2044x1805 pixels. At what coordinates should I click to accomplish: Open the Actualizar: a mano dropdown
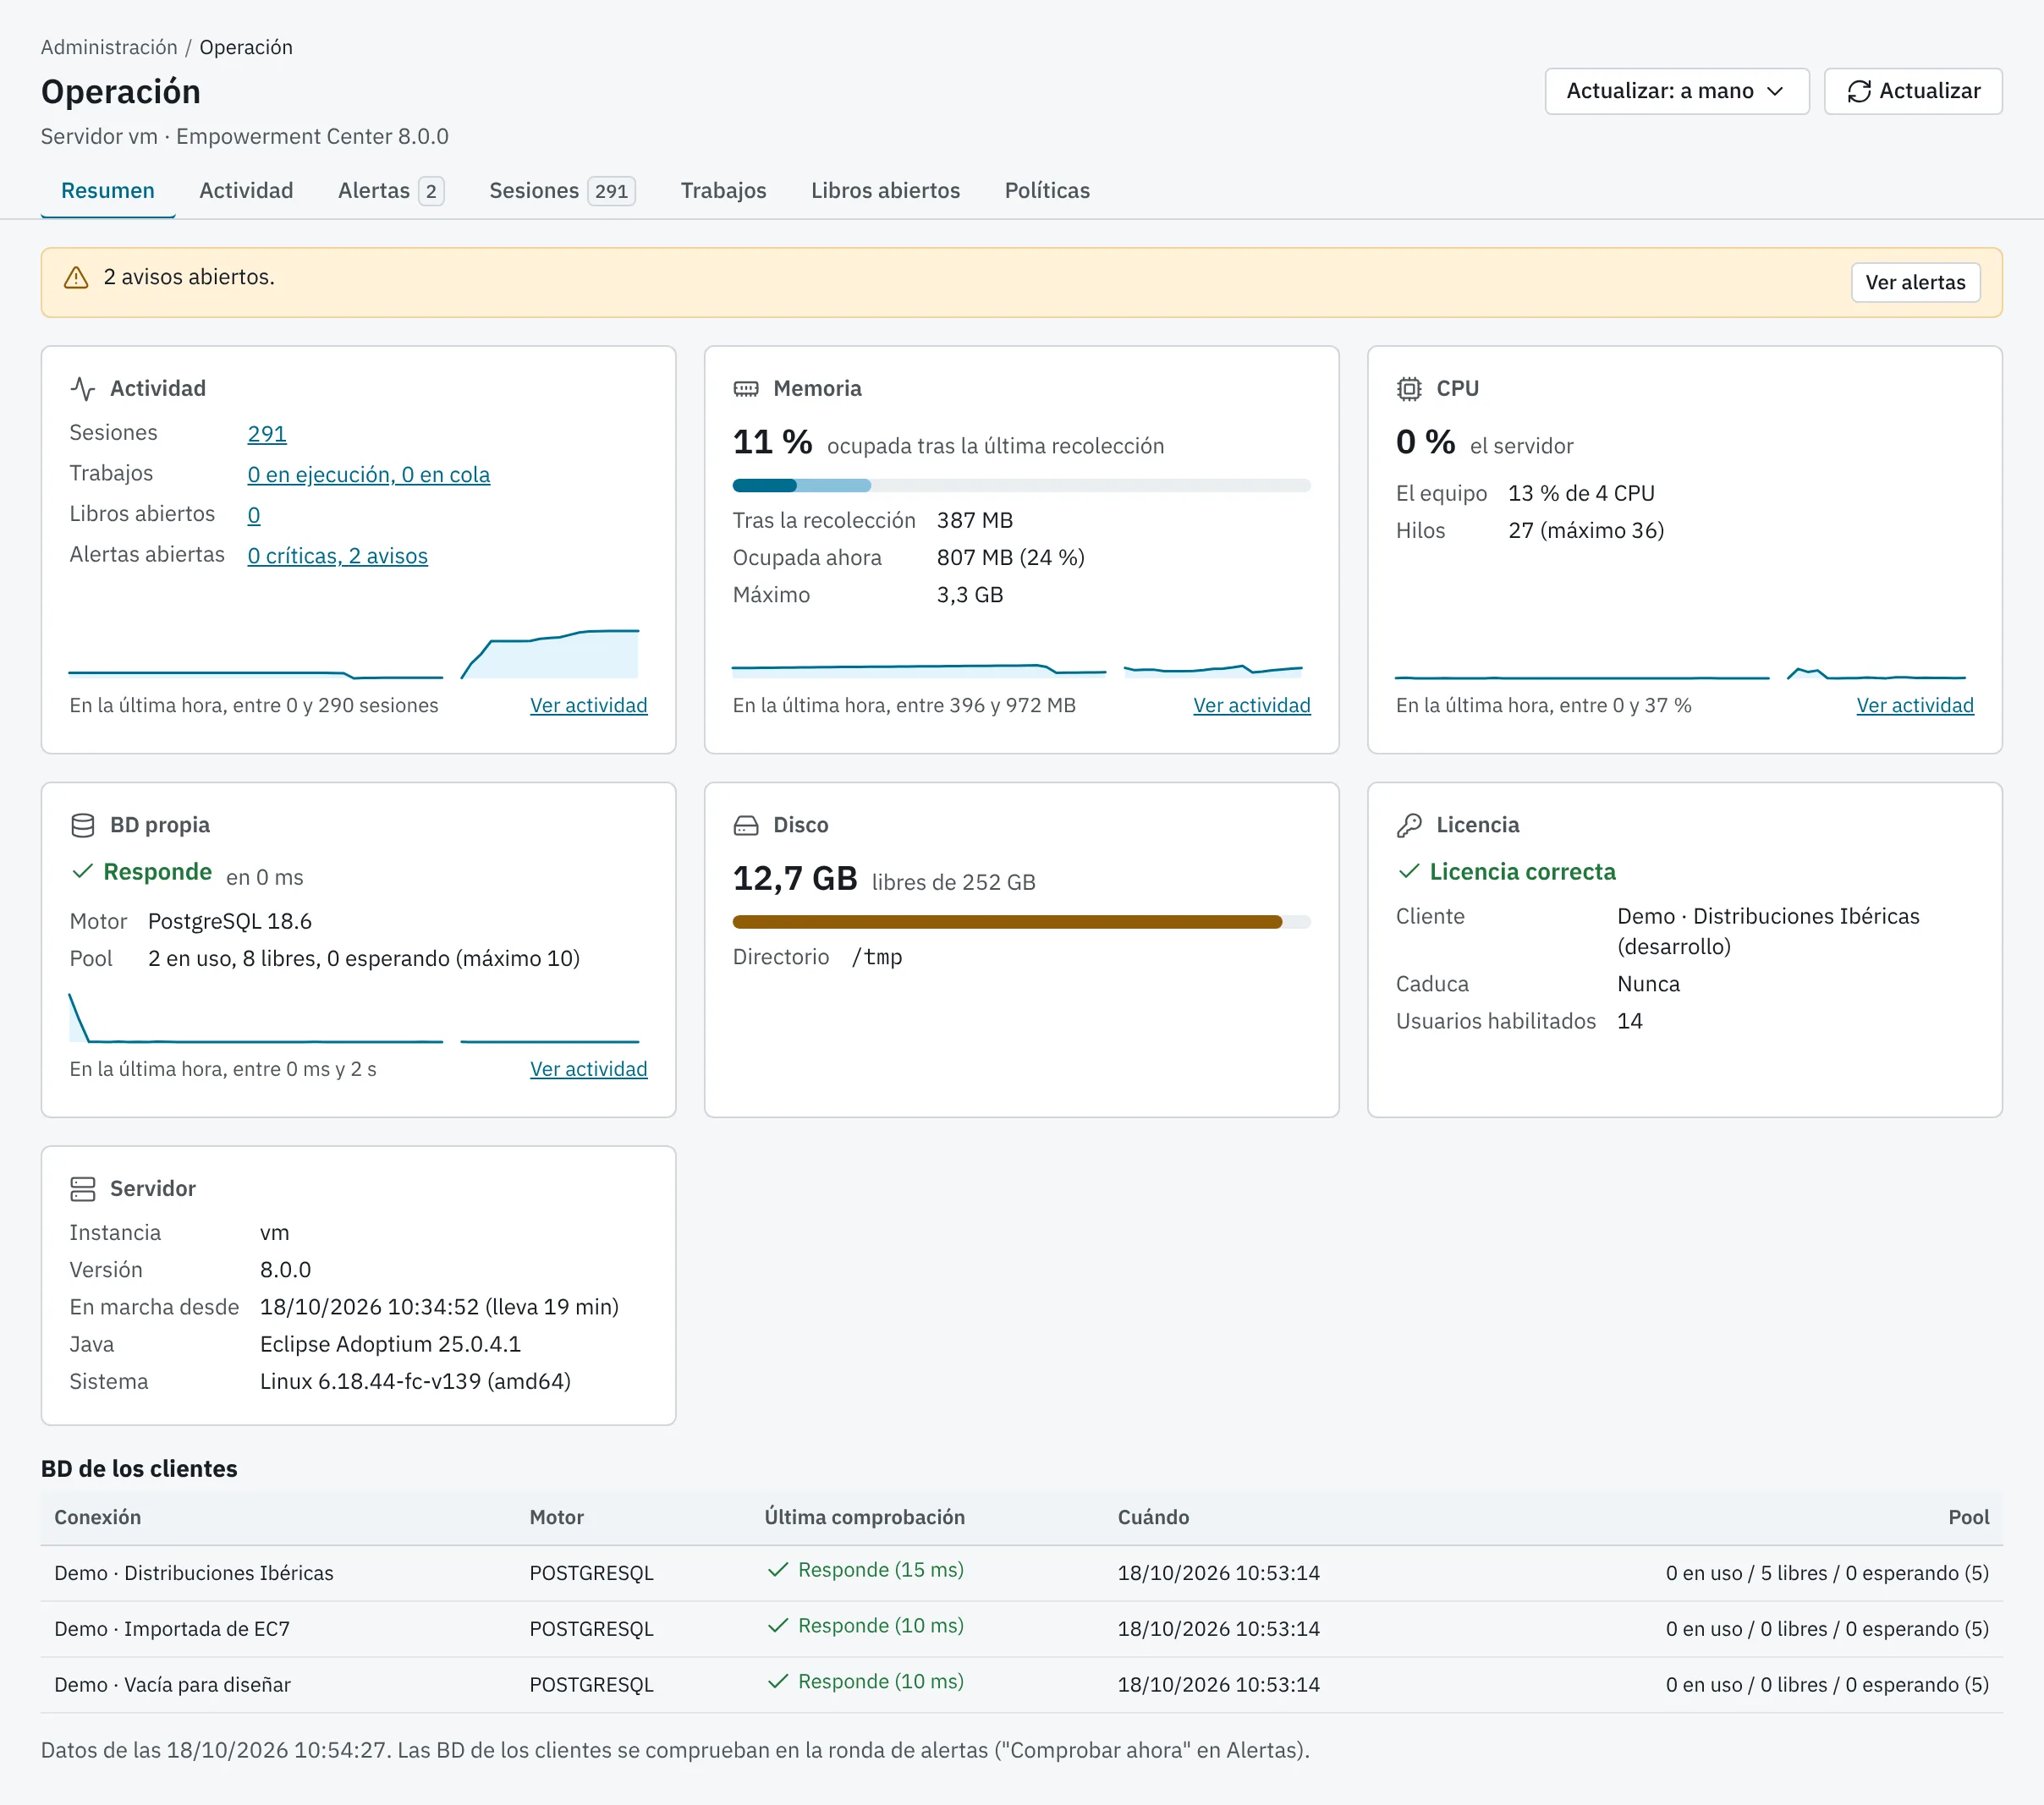pyautogui.click(x=1677, y=91)
